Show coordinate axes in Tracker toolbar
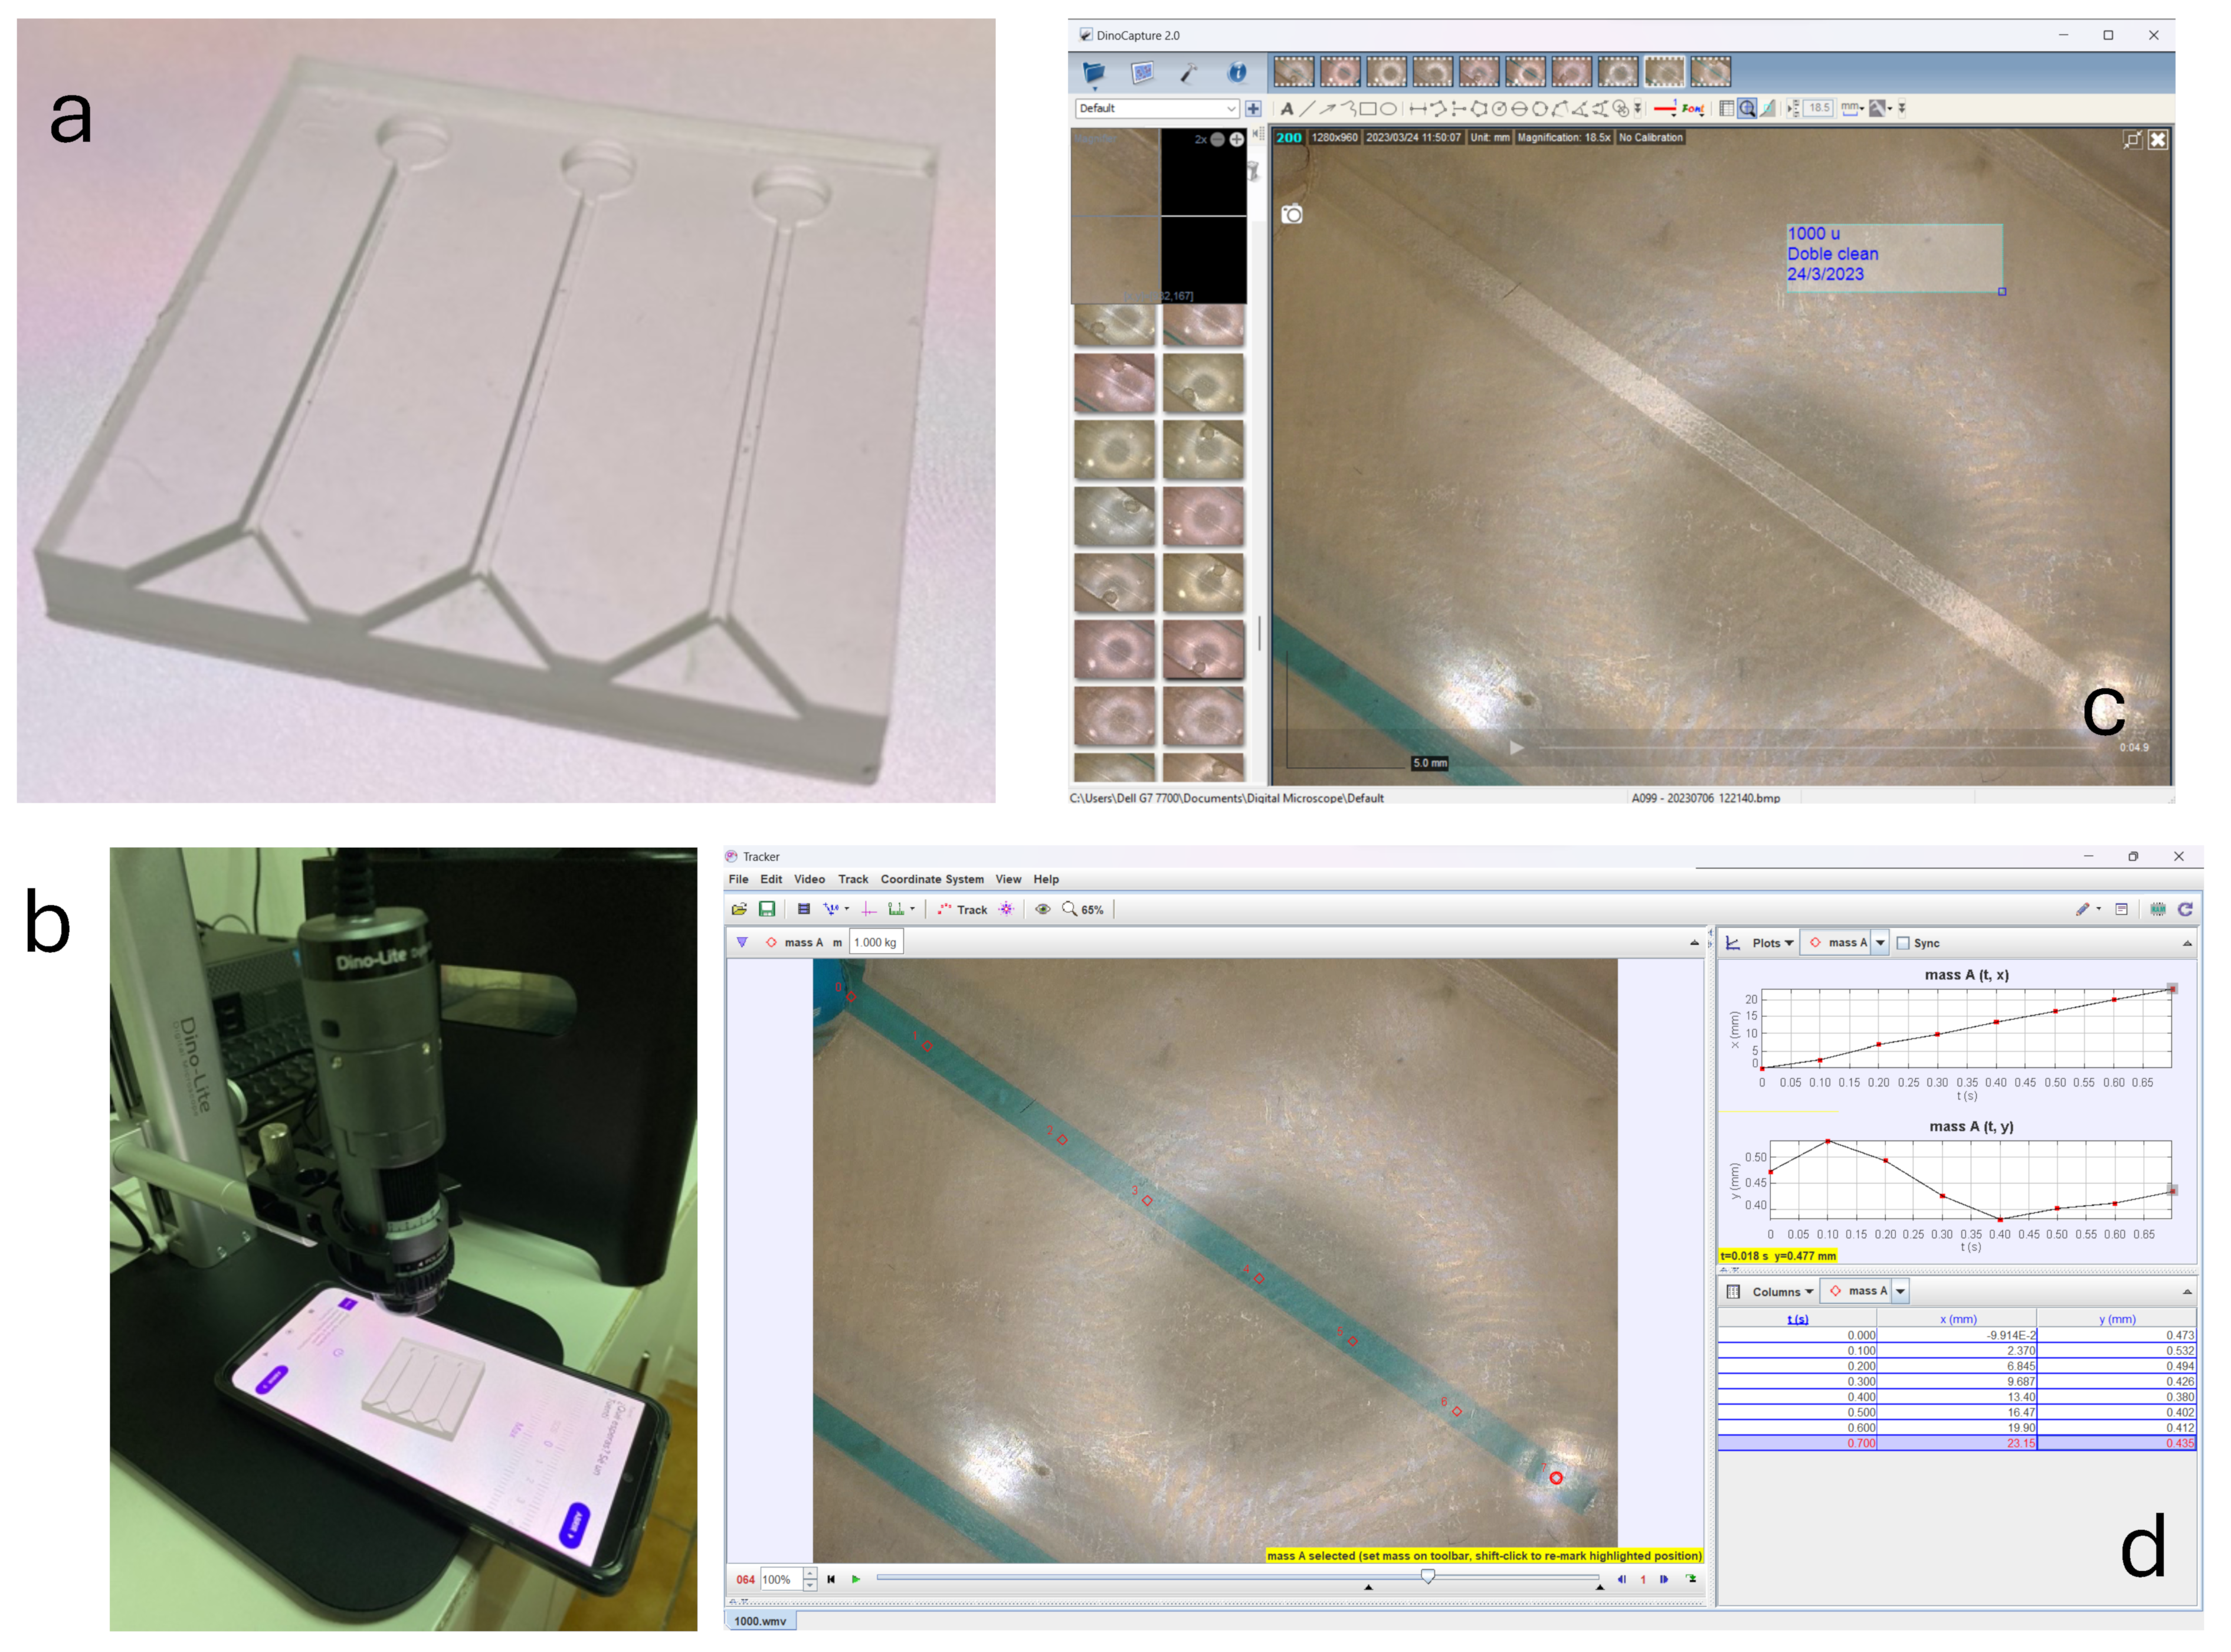The image size is (2231, 1652). [868, 909]
